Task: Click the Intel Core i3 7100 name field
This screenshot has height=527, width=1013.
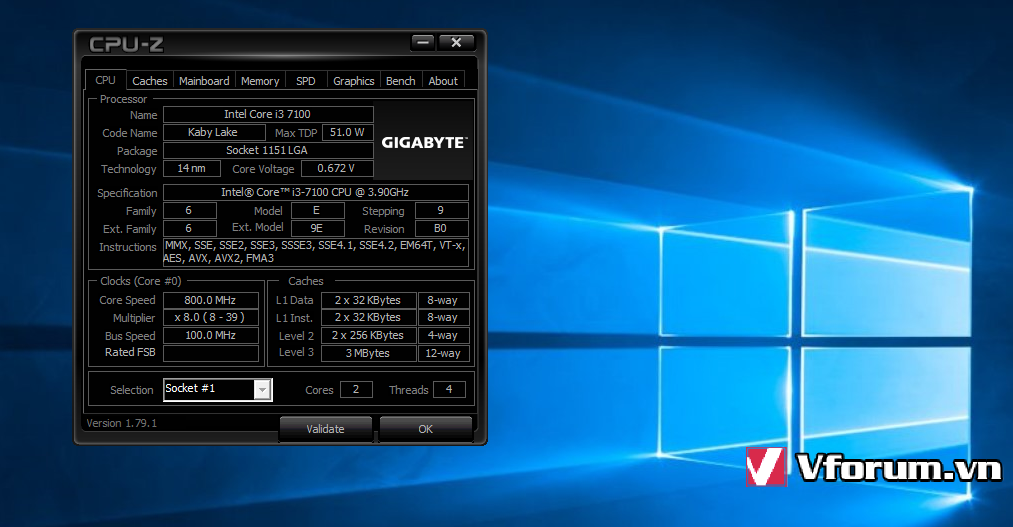Action: [268, 114]
